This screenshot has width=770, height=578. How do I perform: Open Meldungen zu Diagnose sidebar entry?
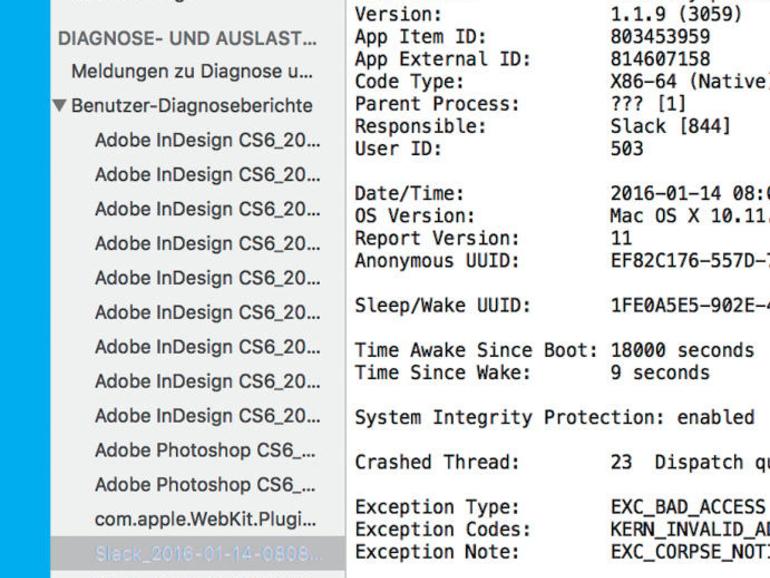click(191, 72)
